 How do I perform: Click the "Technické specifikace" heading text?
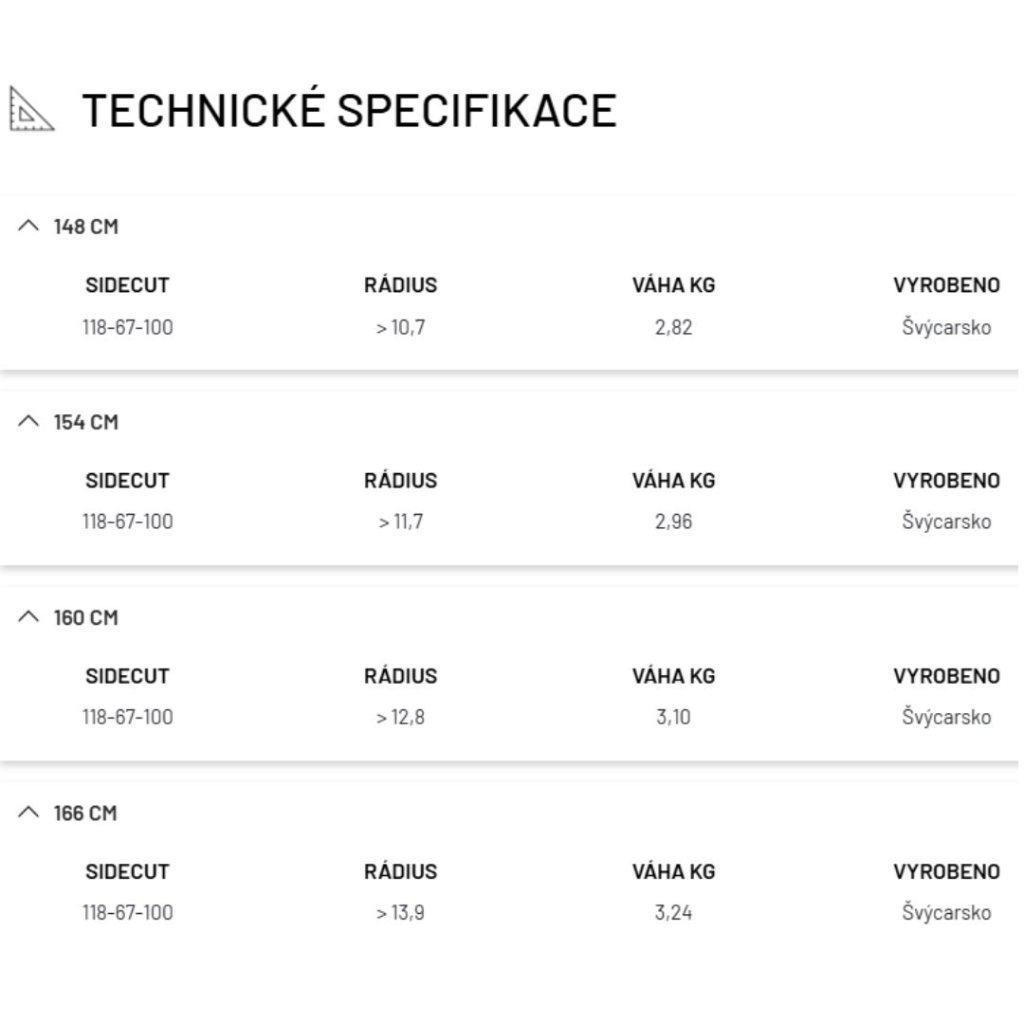(348, 110)
